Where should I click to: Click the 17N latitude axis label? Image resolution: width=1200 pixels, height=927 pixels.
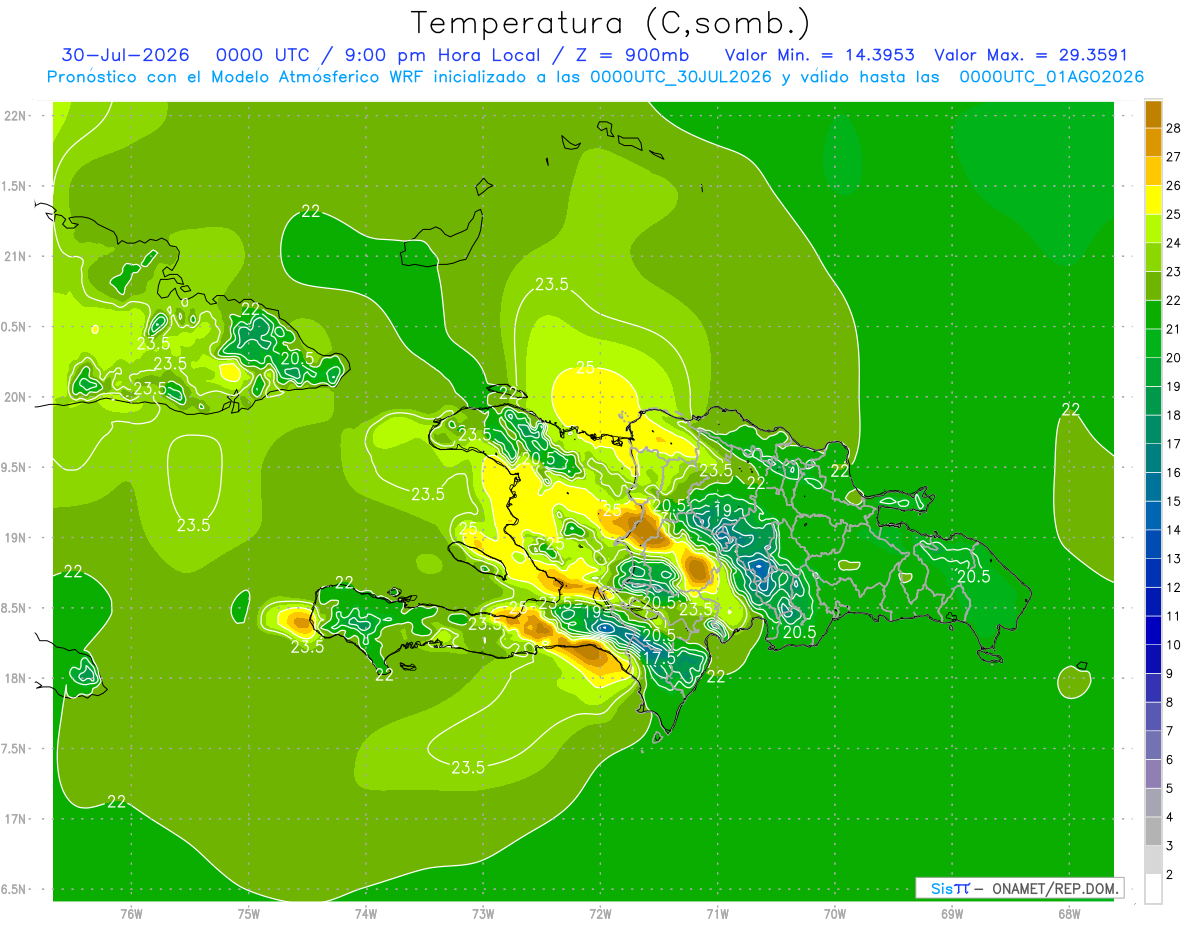tap(15, 819)
